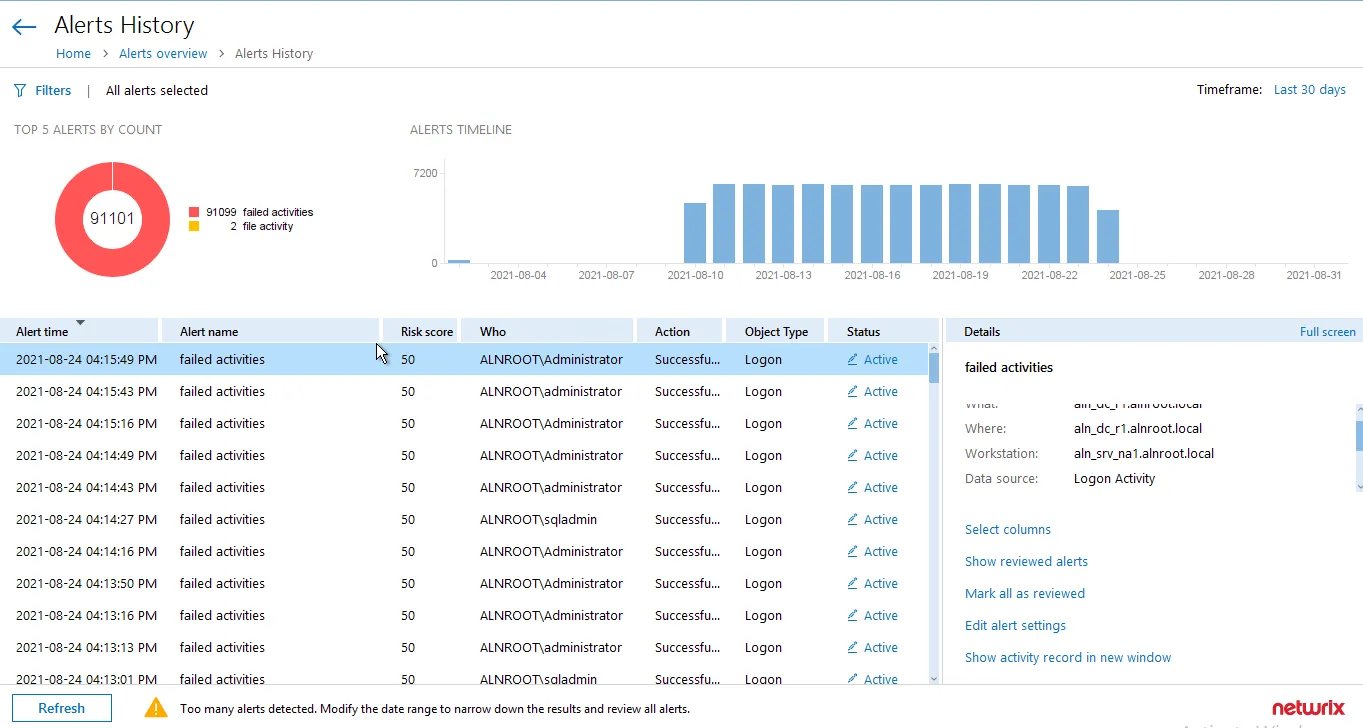Click Show reviewed alerts link
The image size is (1363, 728).
[x=1026, y=561]
